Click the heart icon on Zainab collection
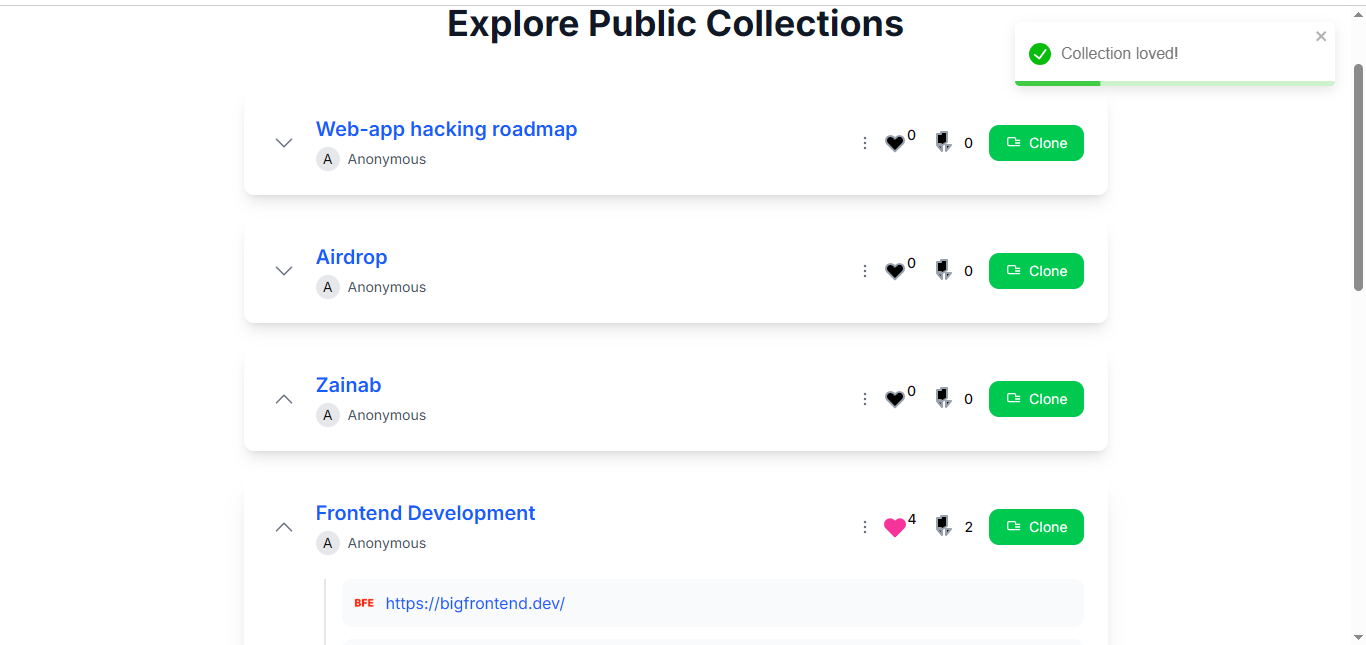Screen dimensions: 1366x645 (x=895, y=399)
